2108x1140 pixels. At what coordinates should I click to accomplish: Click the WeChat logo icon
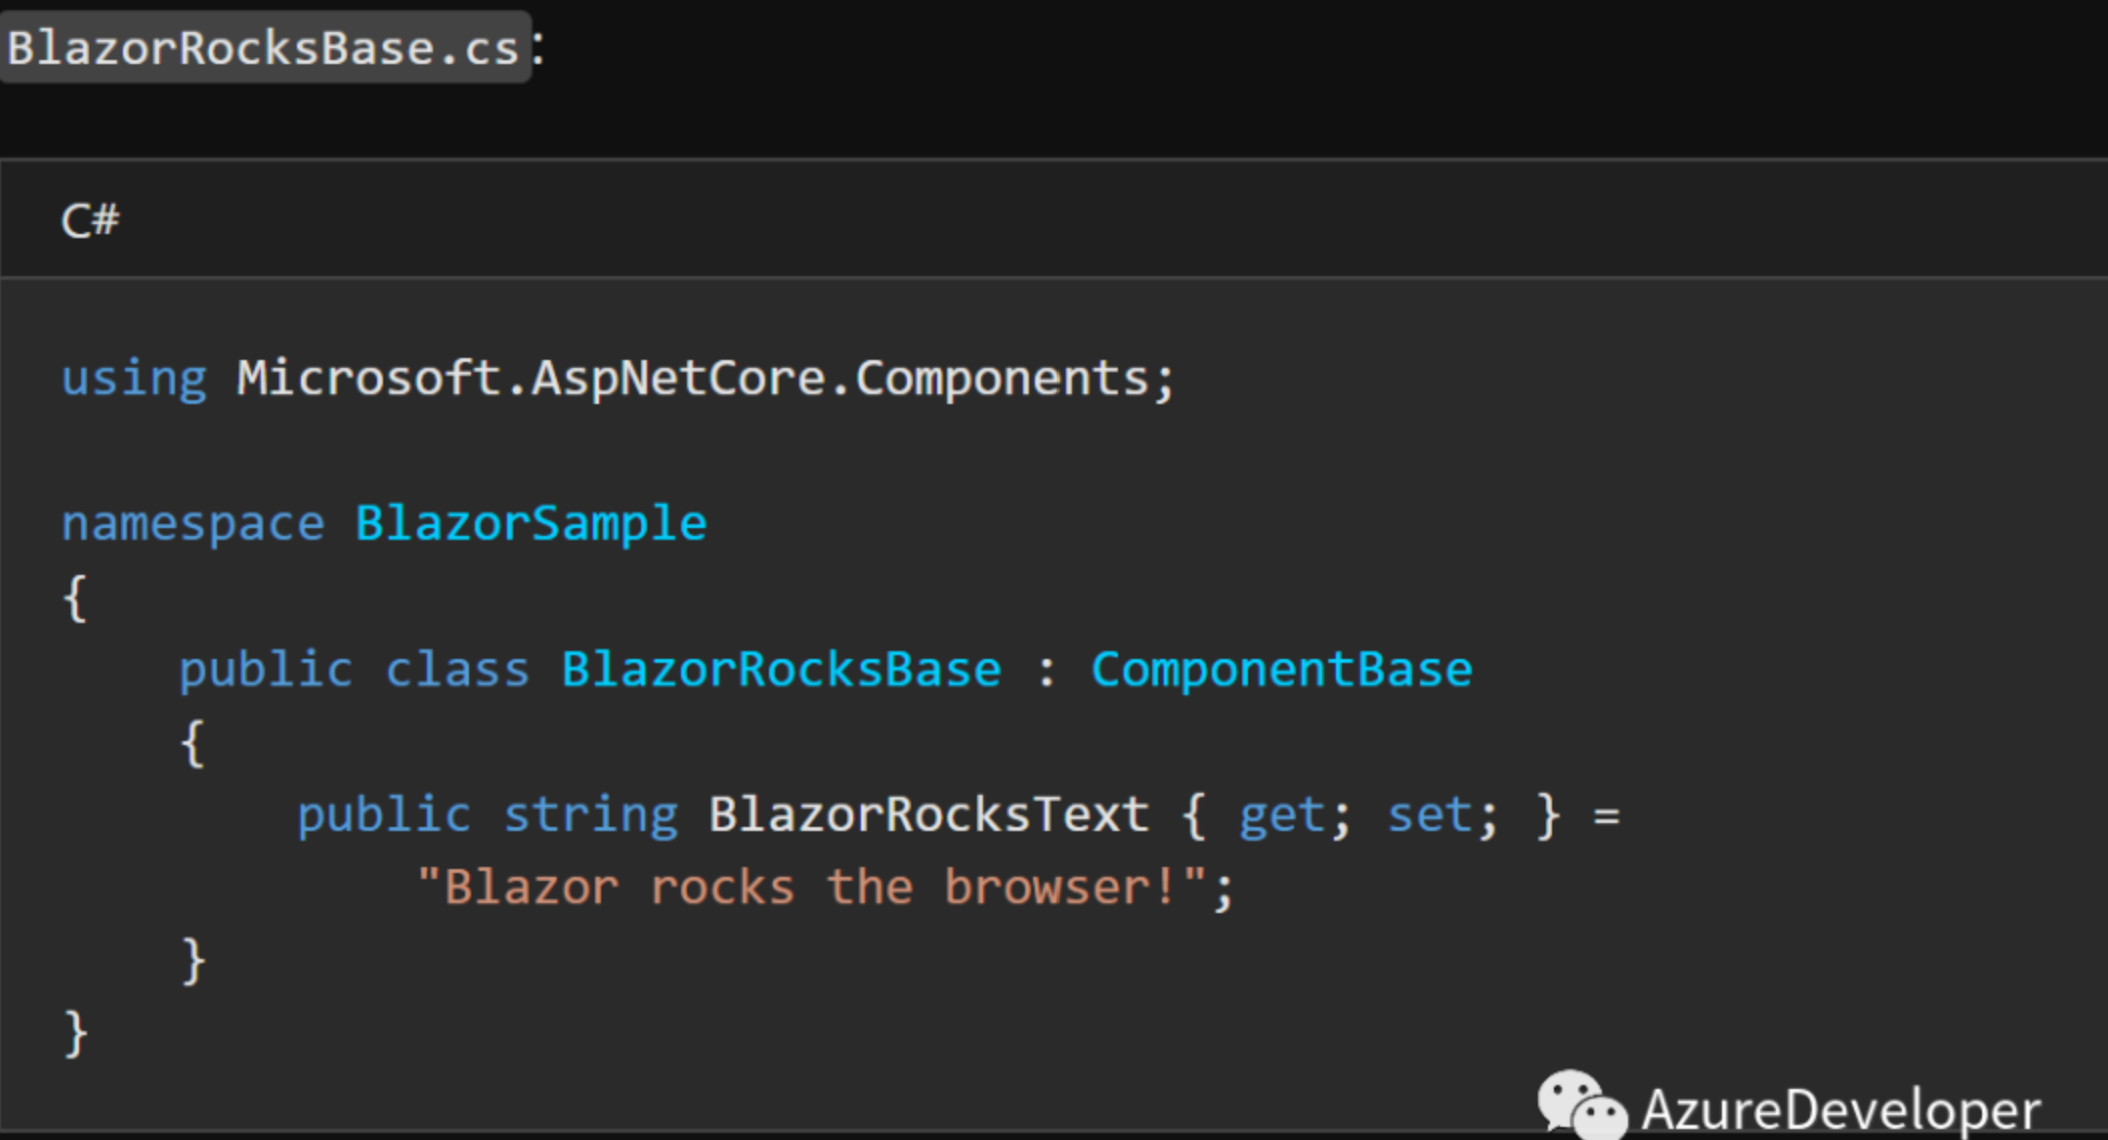1582,1105
